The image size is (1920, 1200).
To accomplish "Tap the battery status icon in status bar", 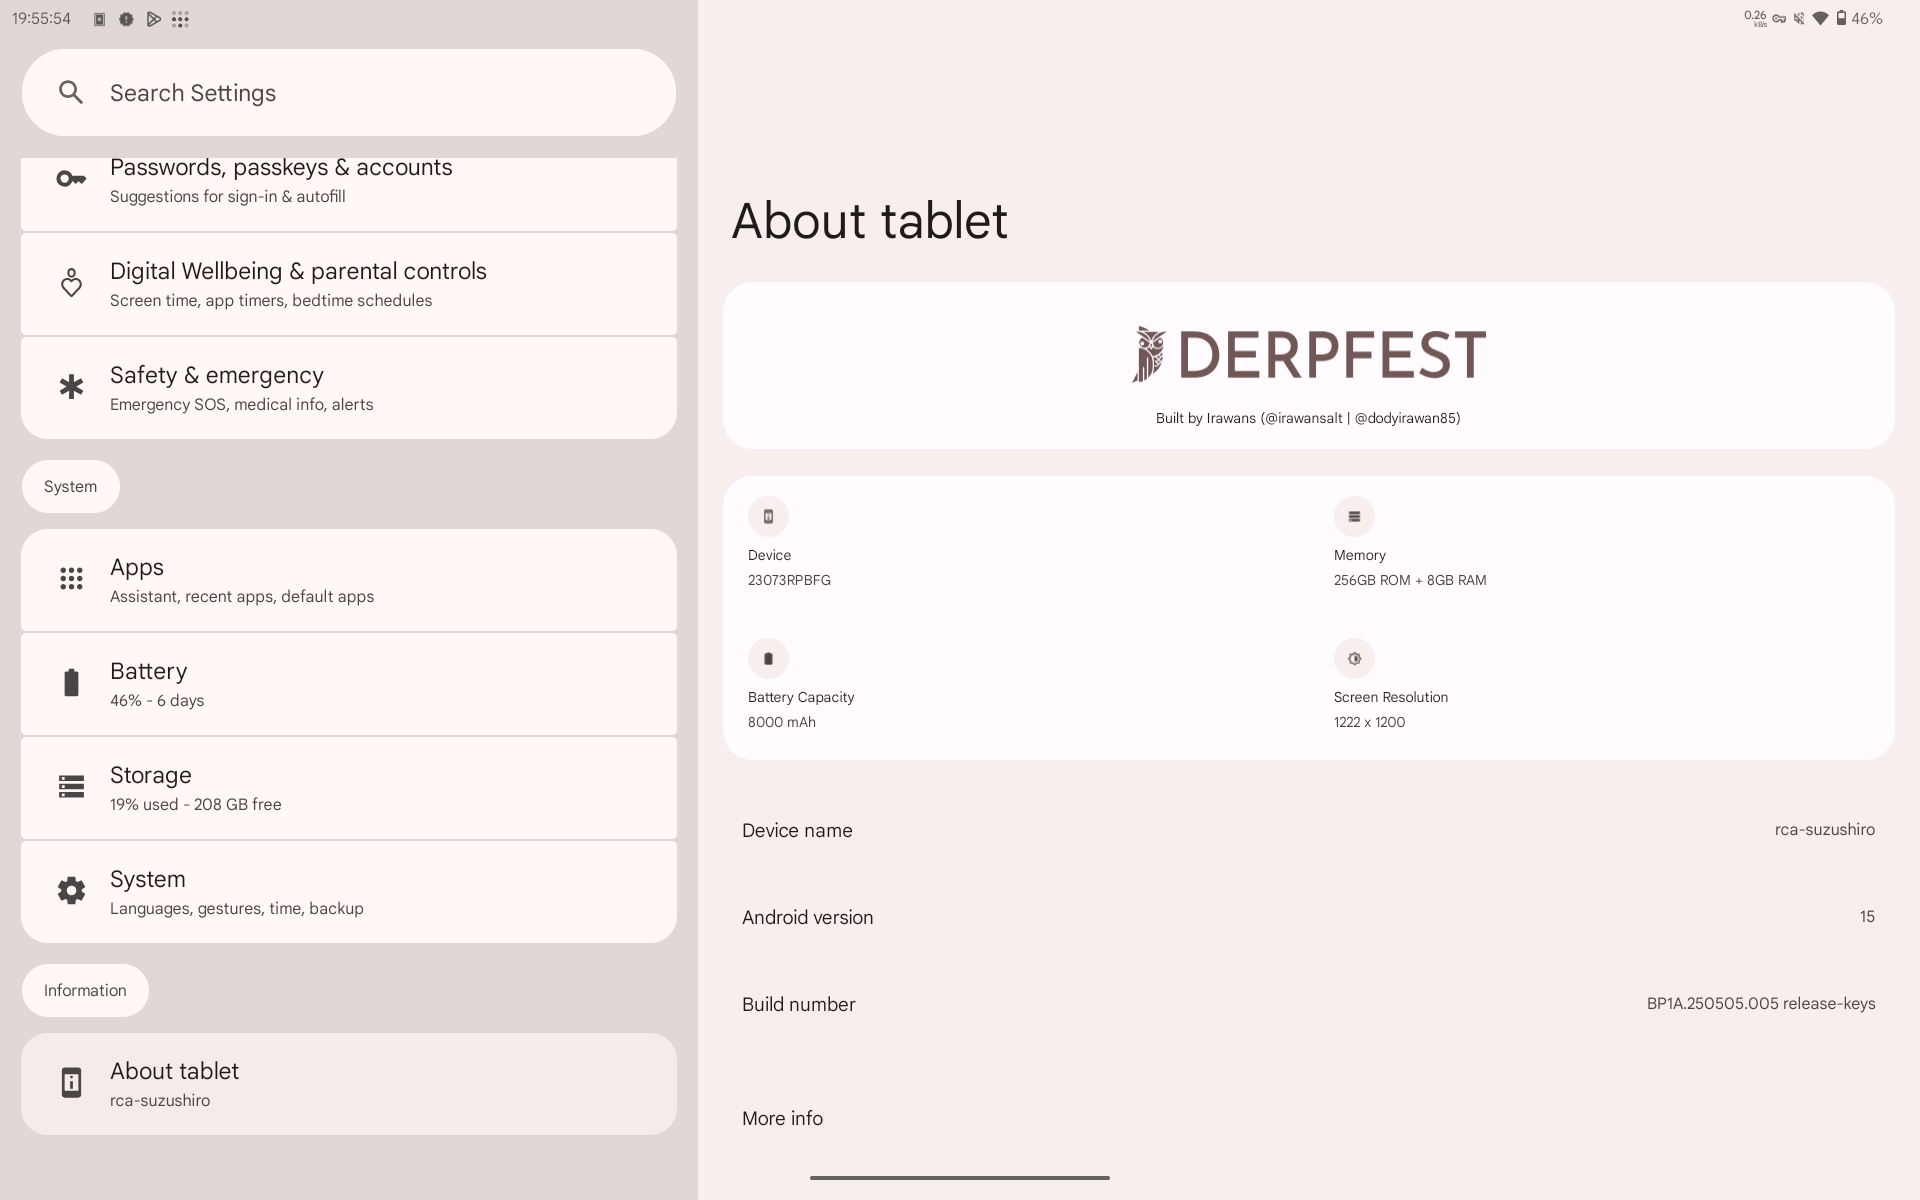I will coord(1841,18).
